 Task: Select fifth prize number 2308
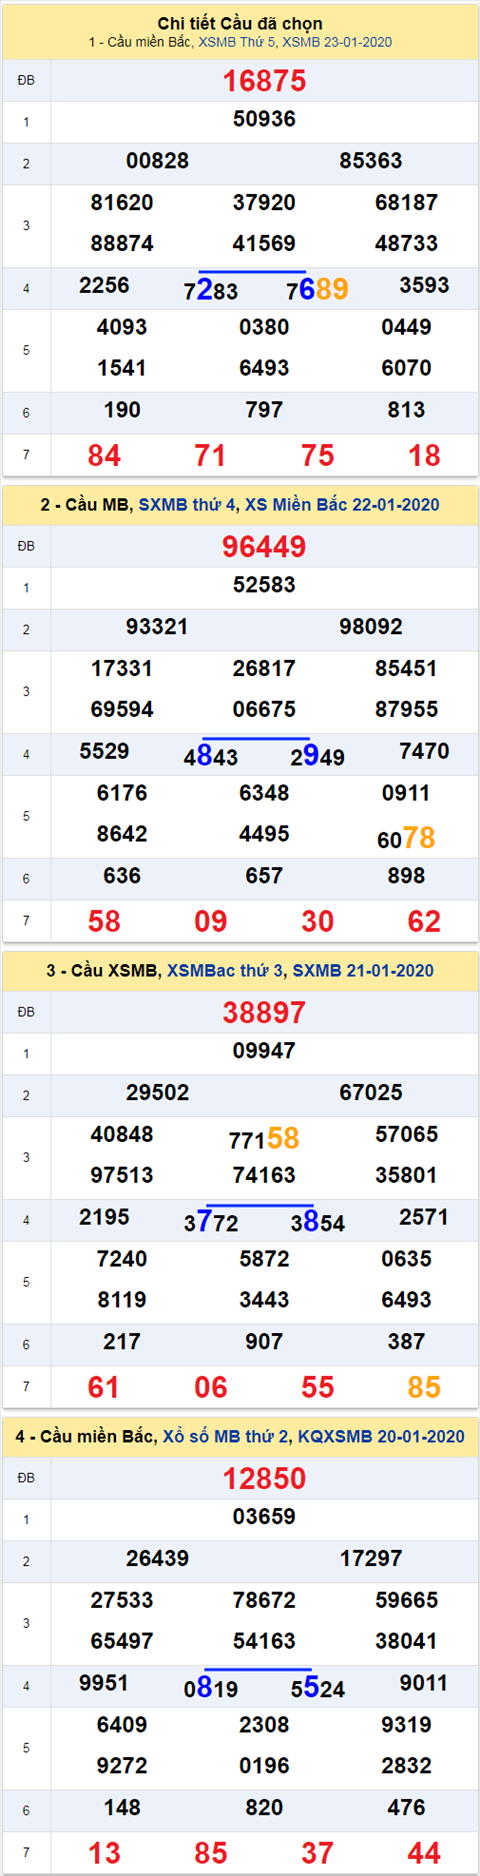coord(264,1725)
